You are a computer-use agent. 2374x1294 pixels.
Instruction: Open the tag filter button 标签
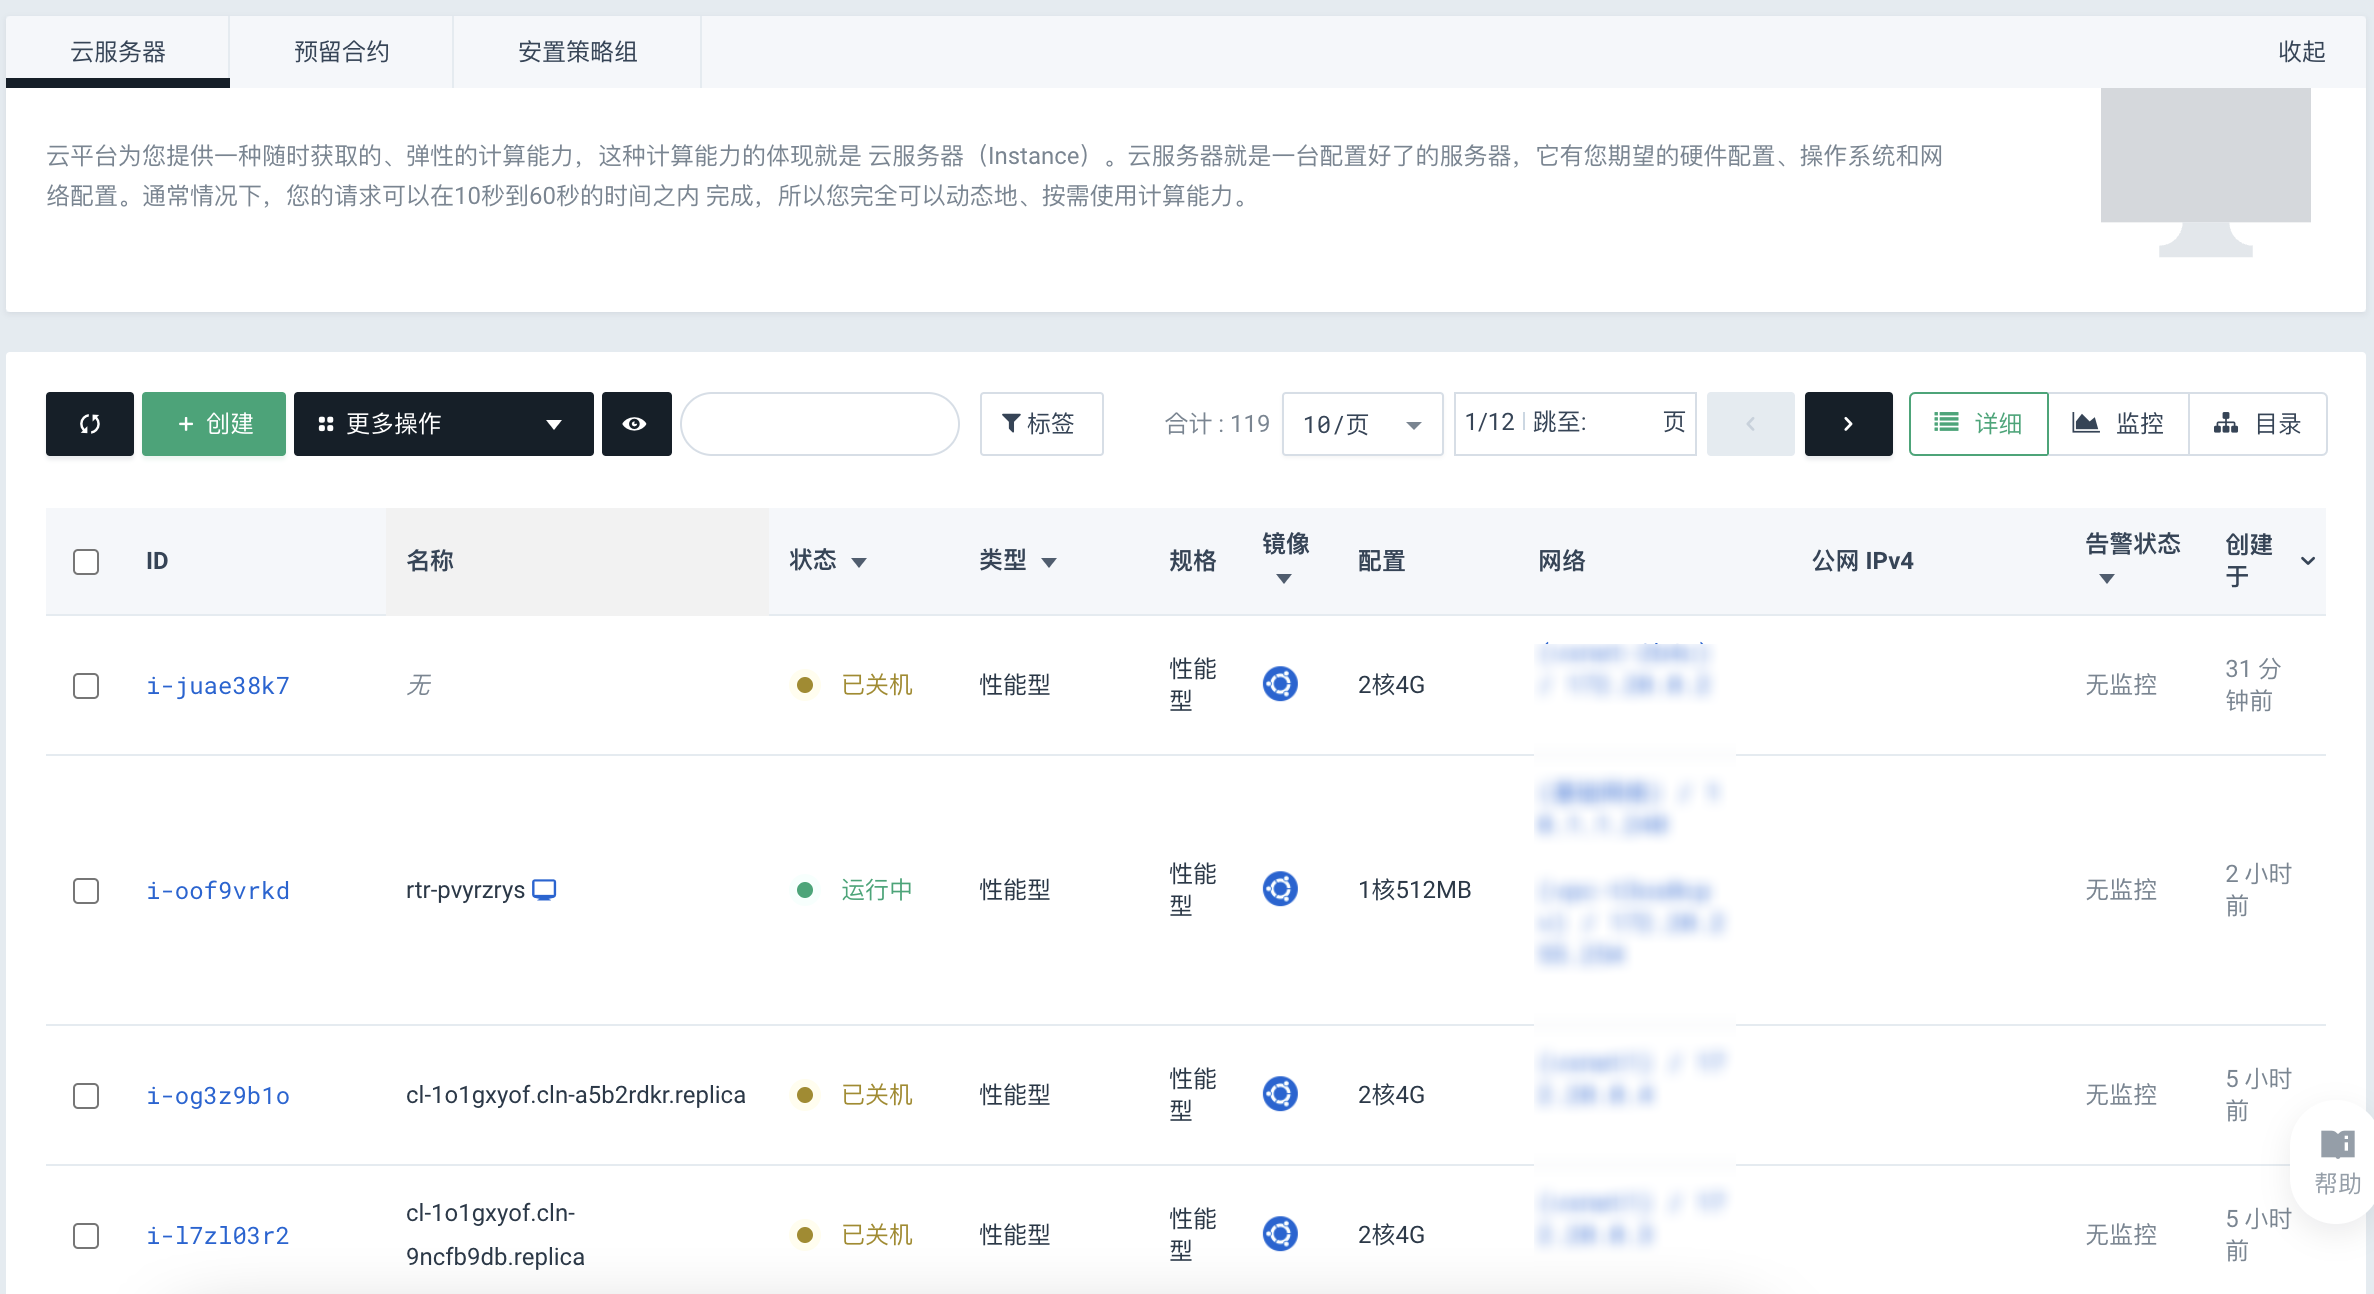point(1041,424)
